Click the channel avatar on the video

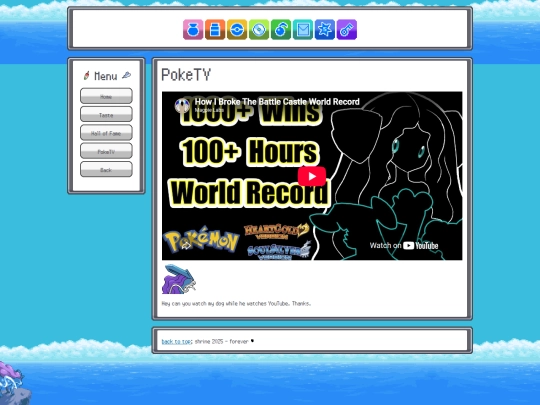click(182, 105)
